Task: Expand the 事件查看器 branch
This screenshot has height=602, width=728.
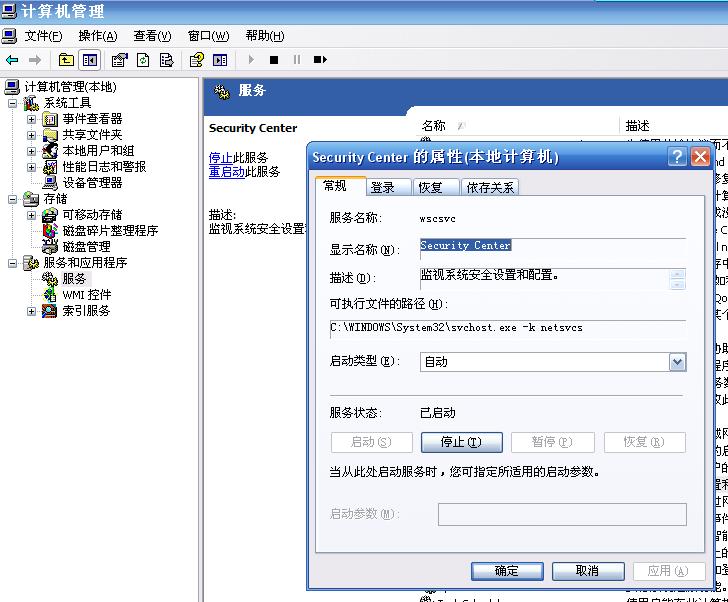Action: (x=31, y=119)
